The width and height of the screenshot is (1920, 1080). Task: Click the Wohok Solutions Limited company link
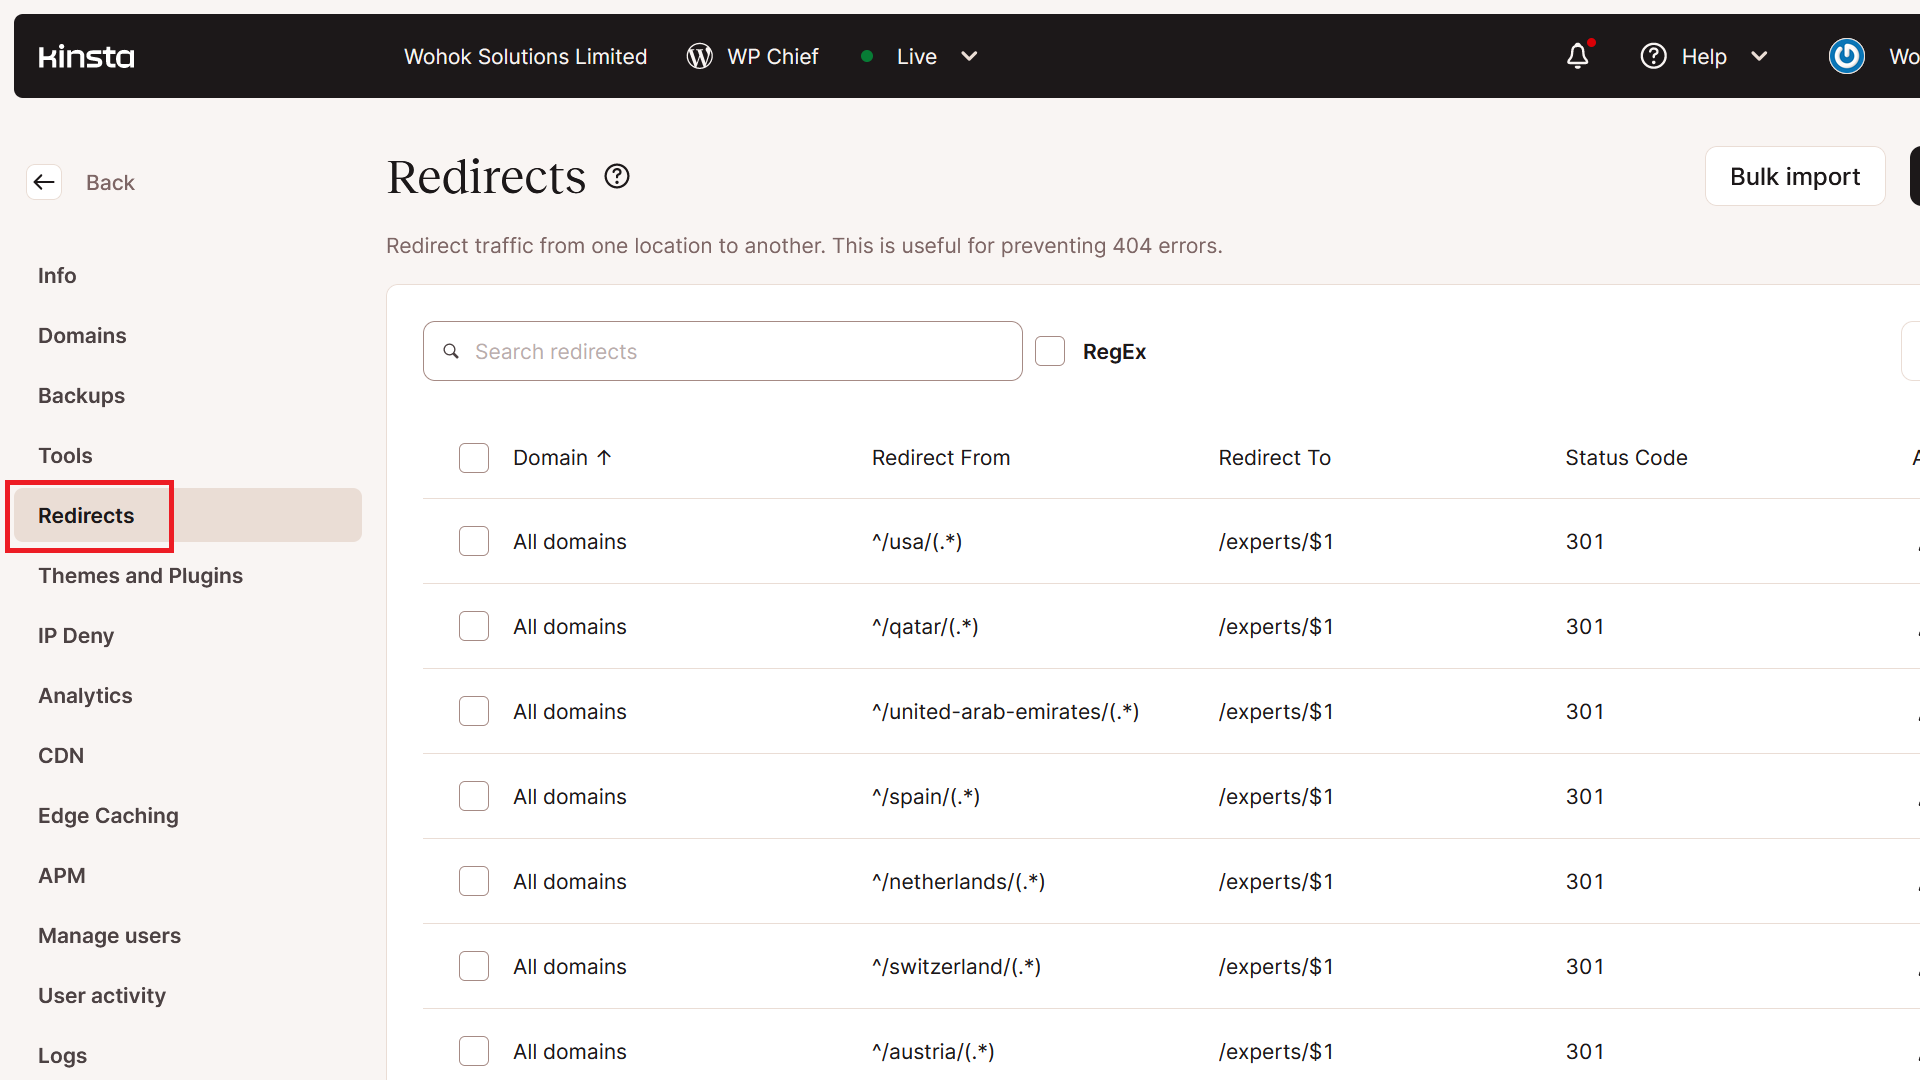click(525, 57)
